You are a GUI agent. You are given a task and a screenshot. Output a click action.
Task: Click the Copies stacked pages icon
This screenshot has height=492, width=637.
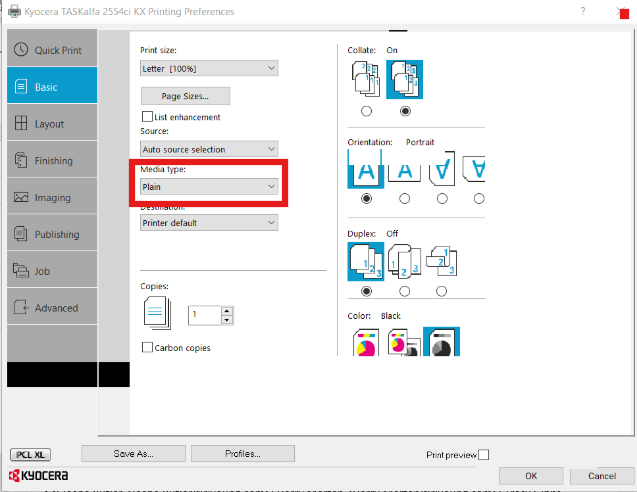158,312
